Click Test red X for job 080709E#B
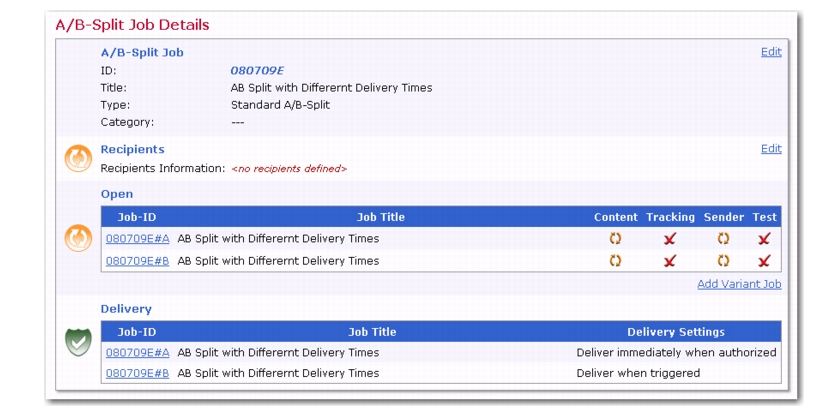 [764, 261]
